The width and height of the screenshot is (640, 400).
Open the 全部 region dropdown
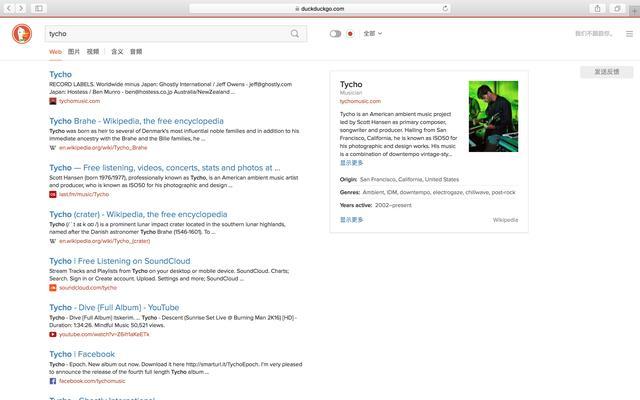pyautogui.click(x=373, y=33)
